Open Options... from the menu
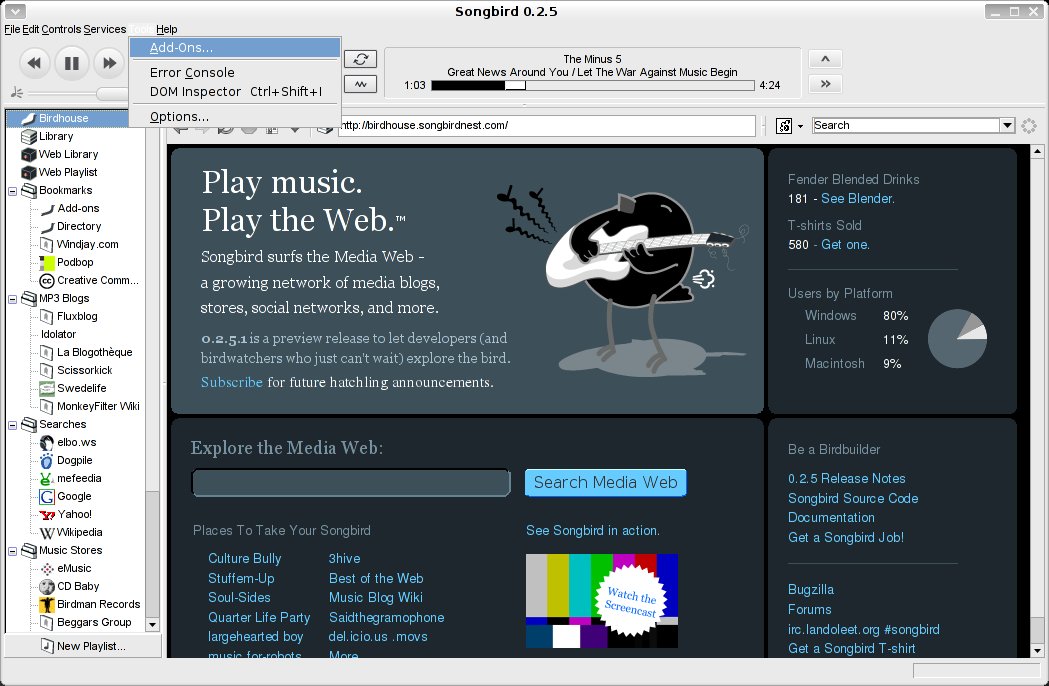1049x686 pixels. coord(235,116)
